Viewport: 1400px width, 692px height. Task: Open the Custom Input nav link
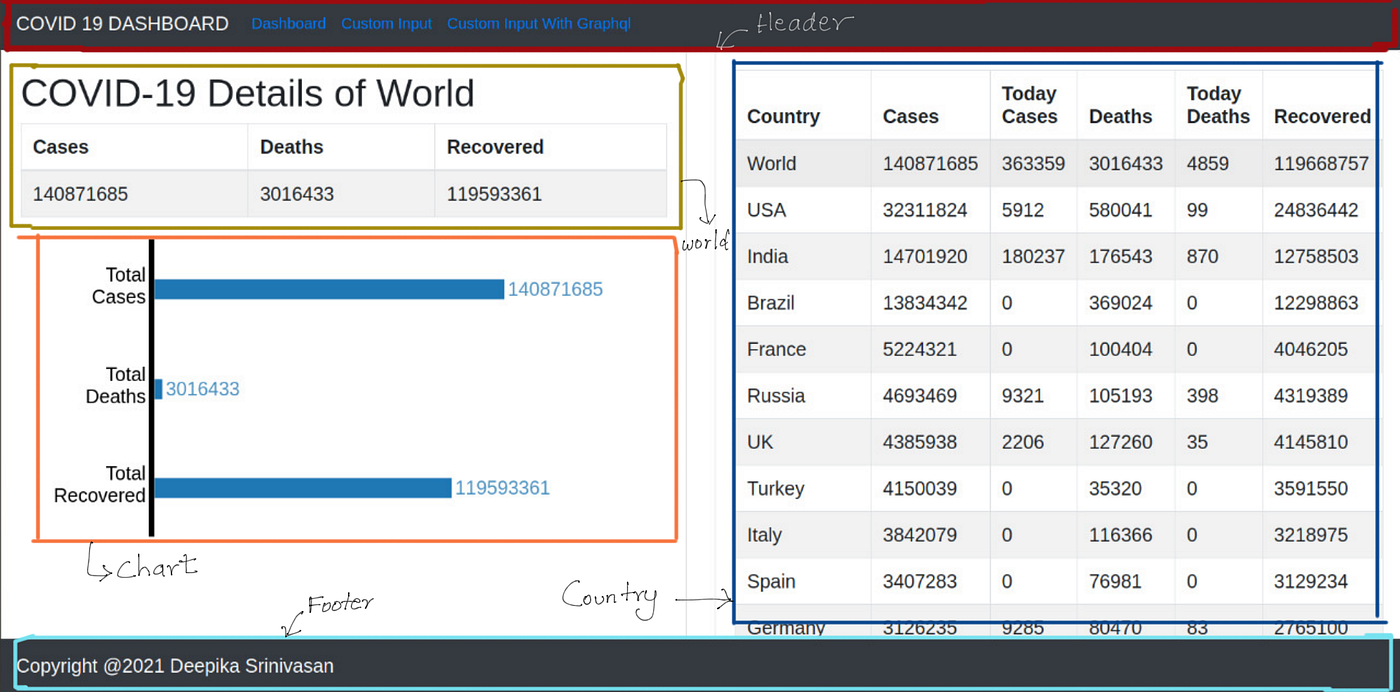(x=386, y=24)
